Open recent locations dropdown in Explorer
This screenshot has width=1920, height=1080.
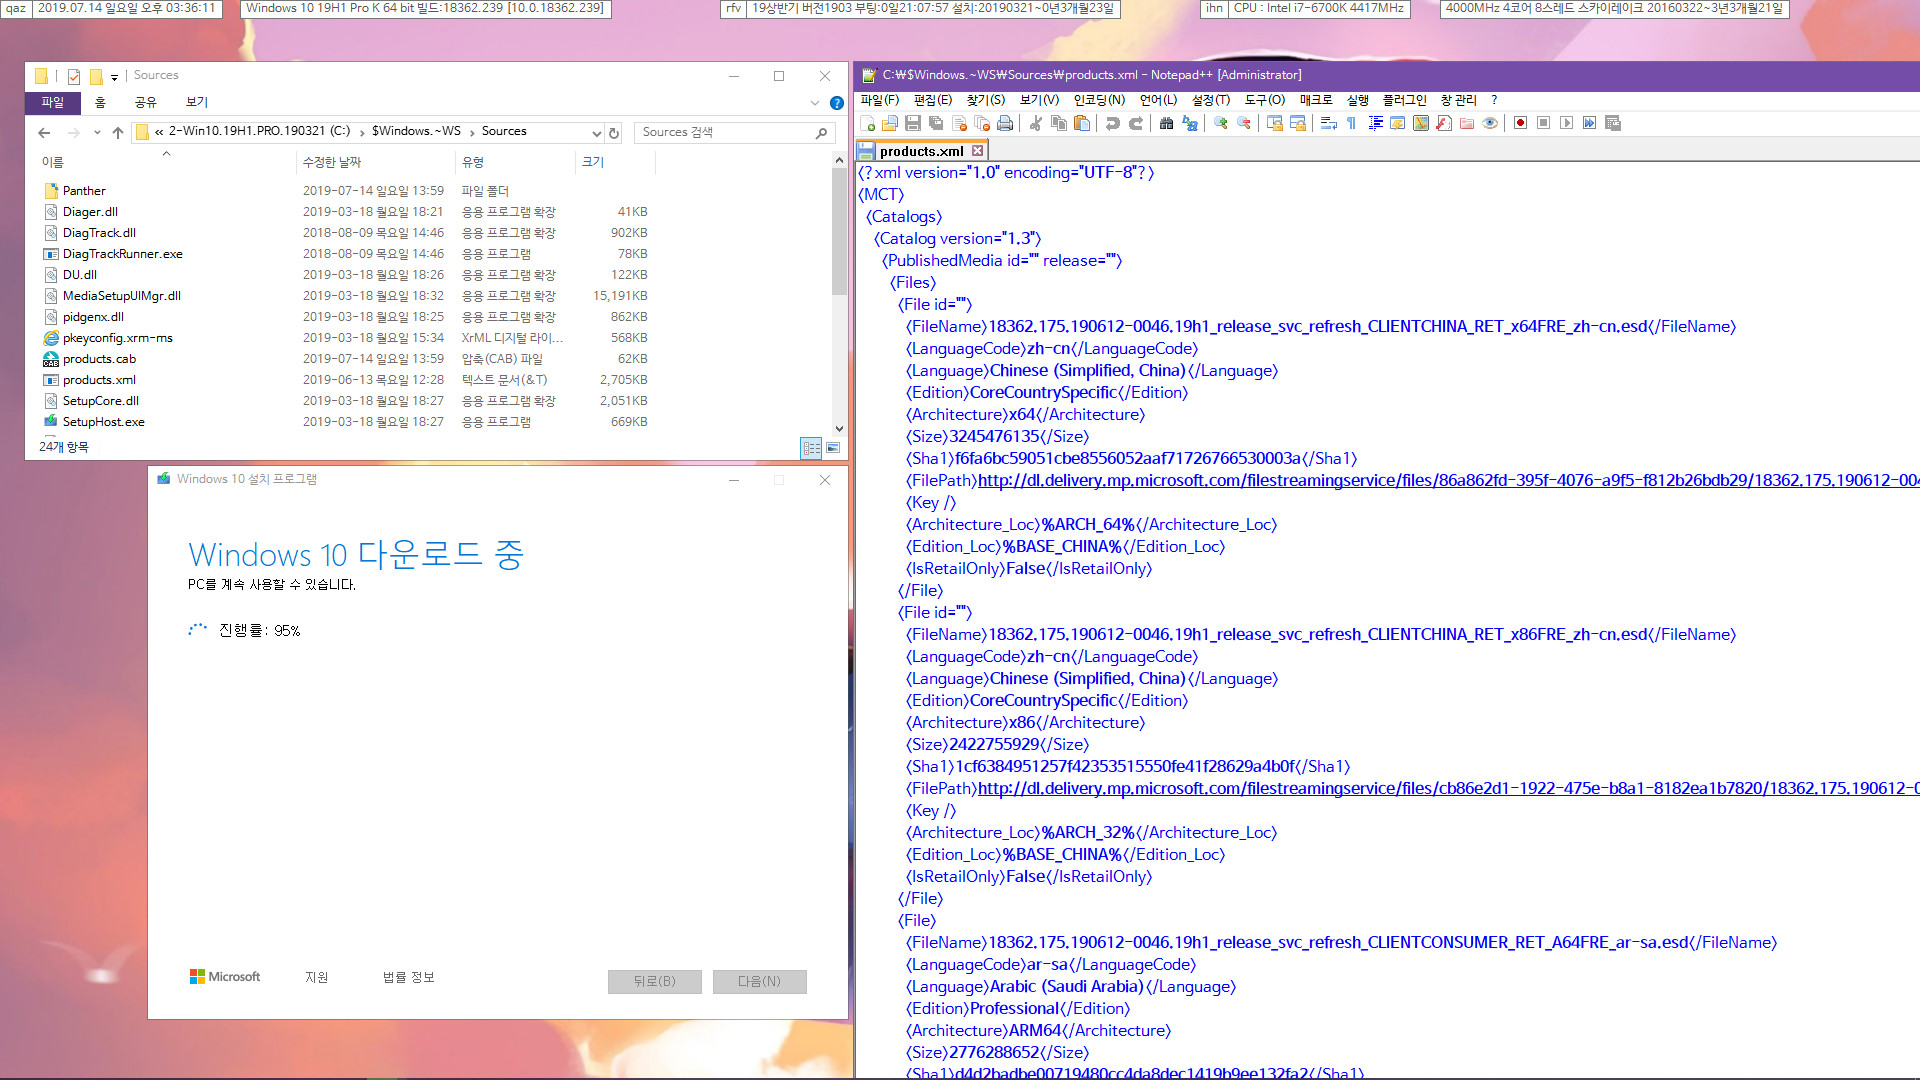97,132
